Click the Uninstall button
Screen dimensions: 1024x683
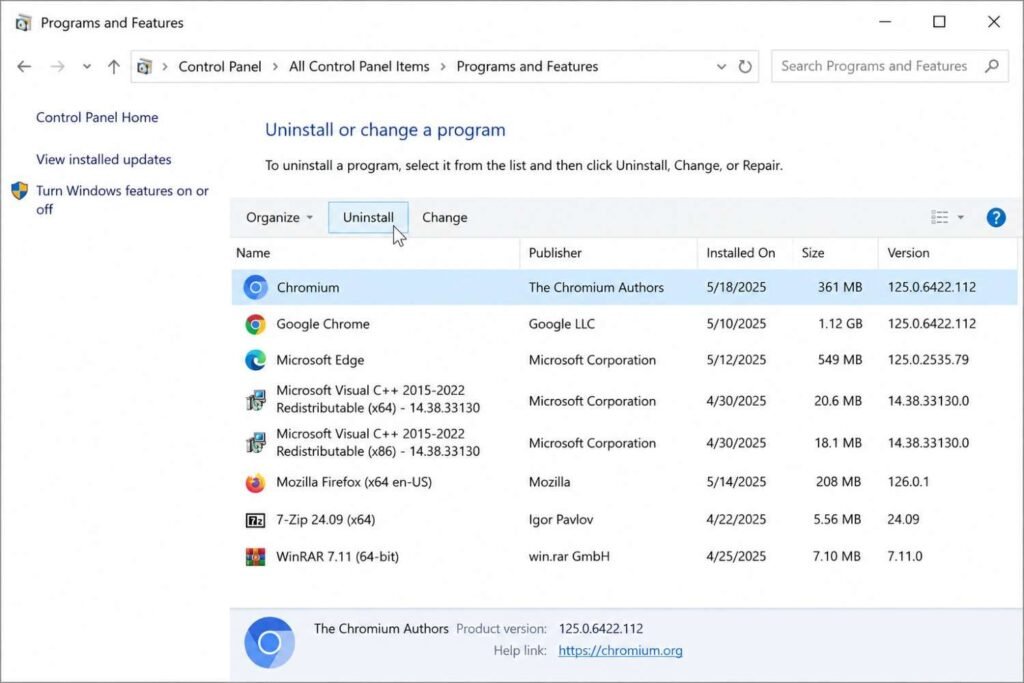click(368, 217)
